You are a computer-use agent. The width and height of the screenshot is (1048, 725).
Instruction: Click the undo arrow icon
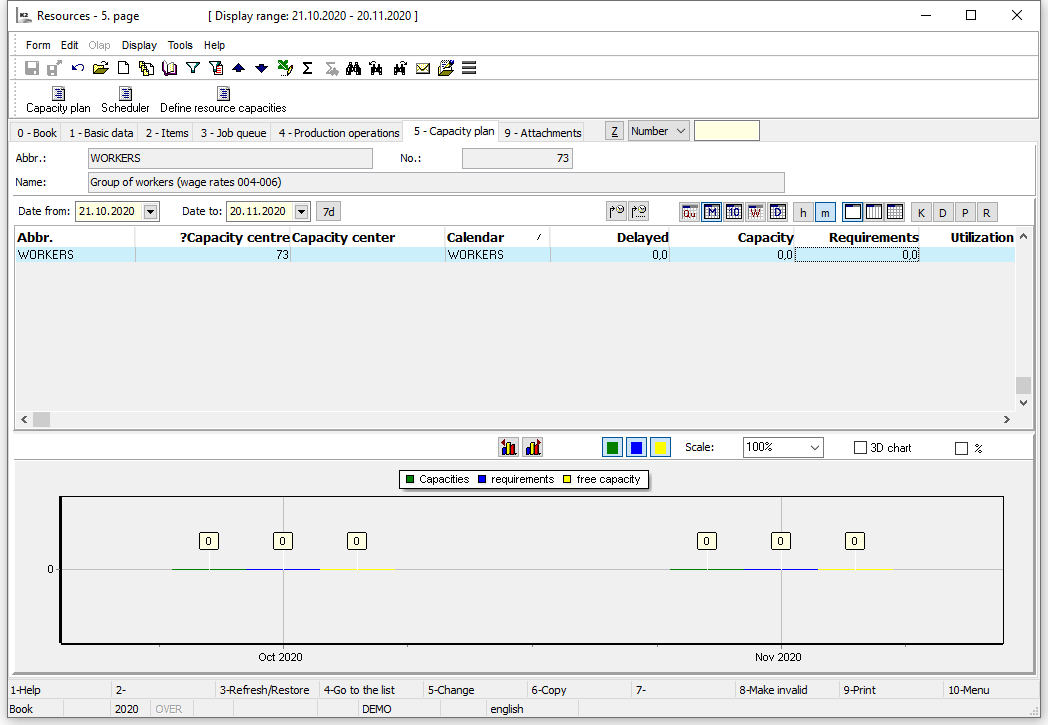78,68
